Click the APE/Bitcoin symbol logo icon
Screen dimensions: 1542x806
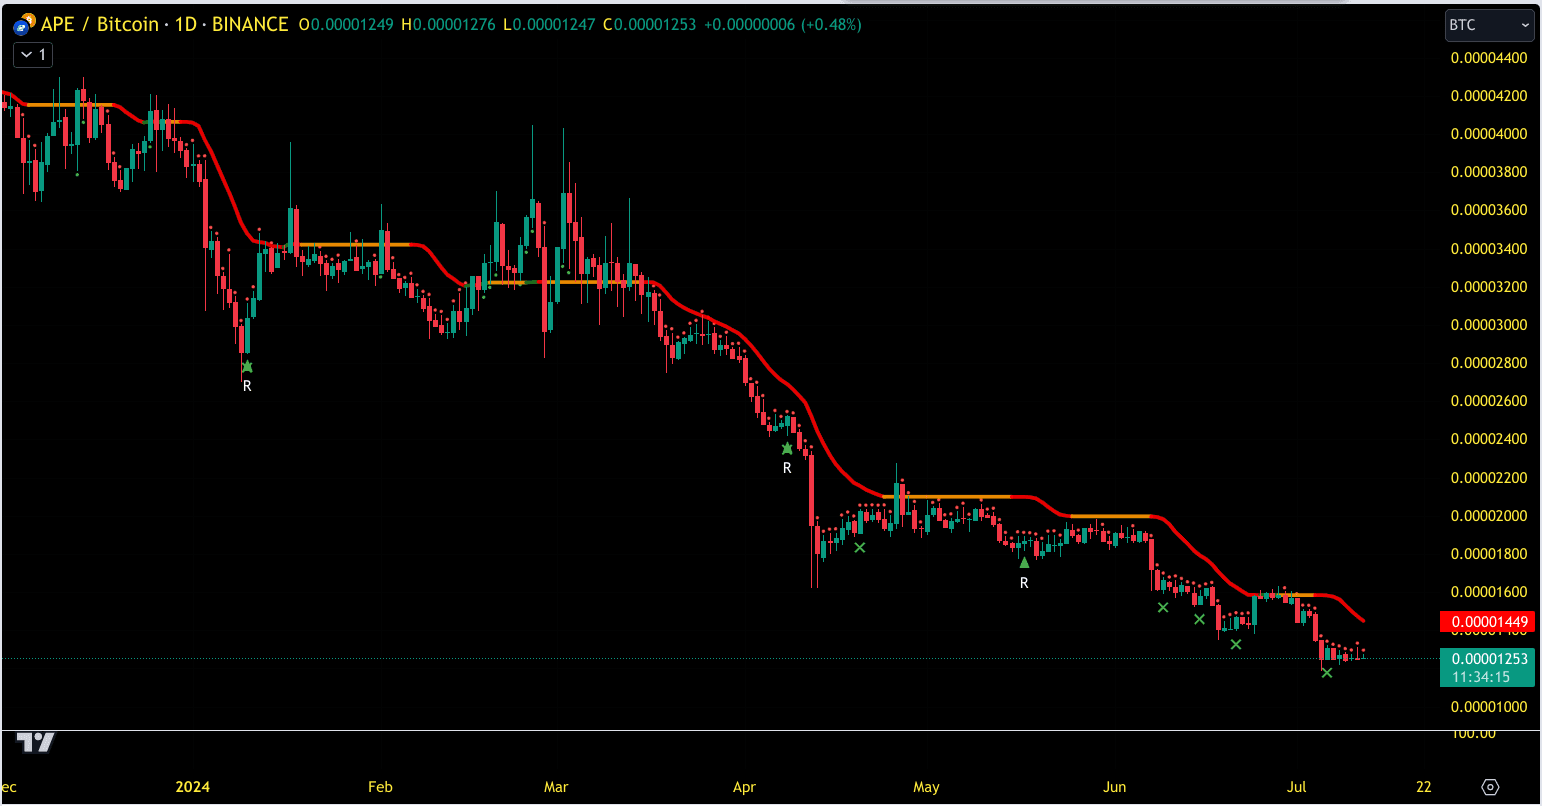click(x=24, y=24)
